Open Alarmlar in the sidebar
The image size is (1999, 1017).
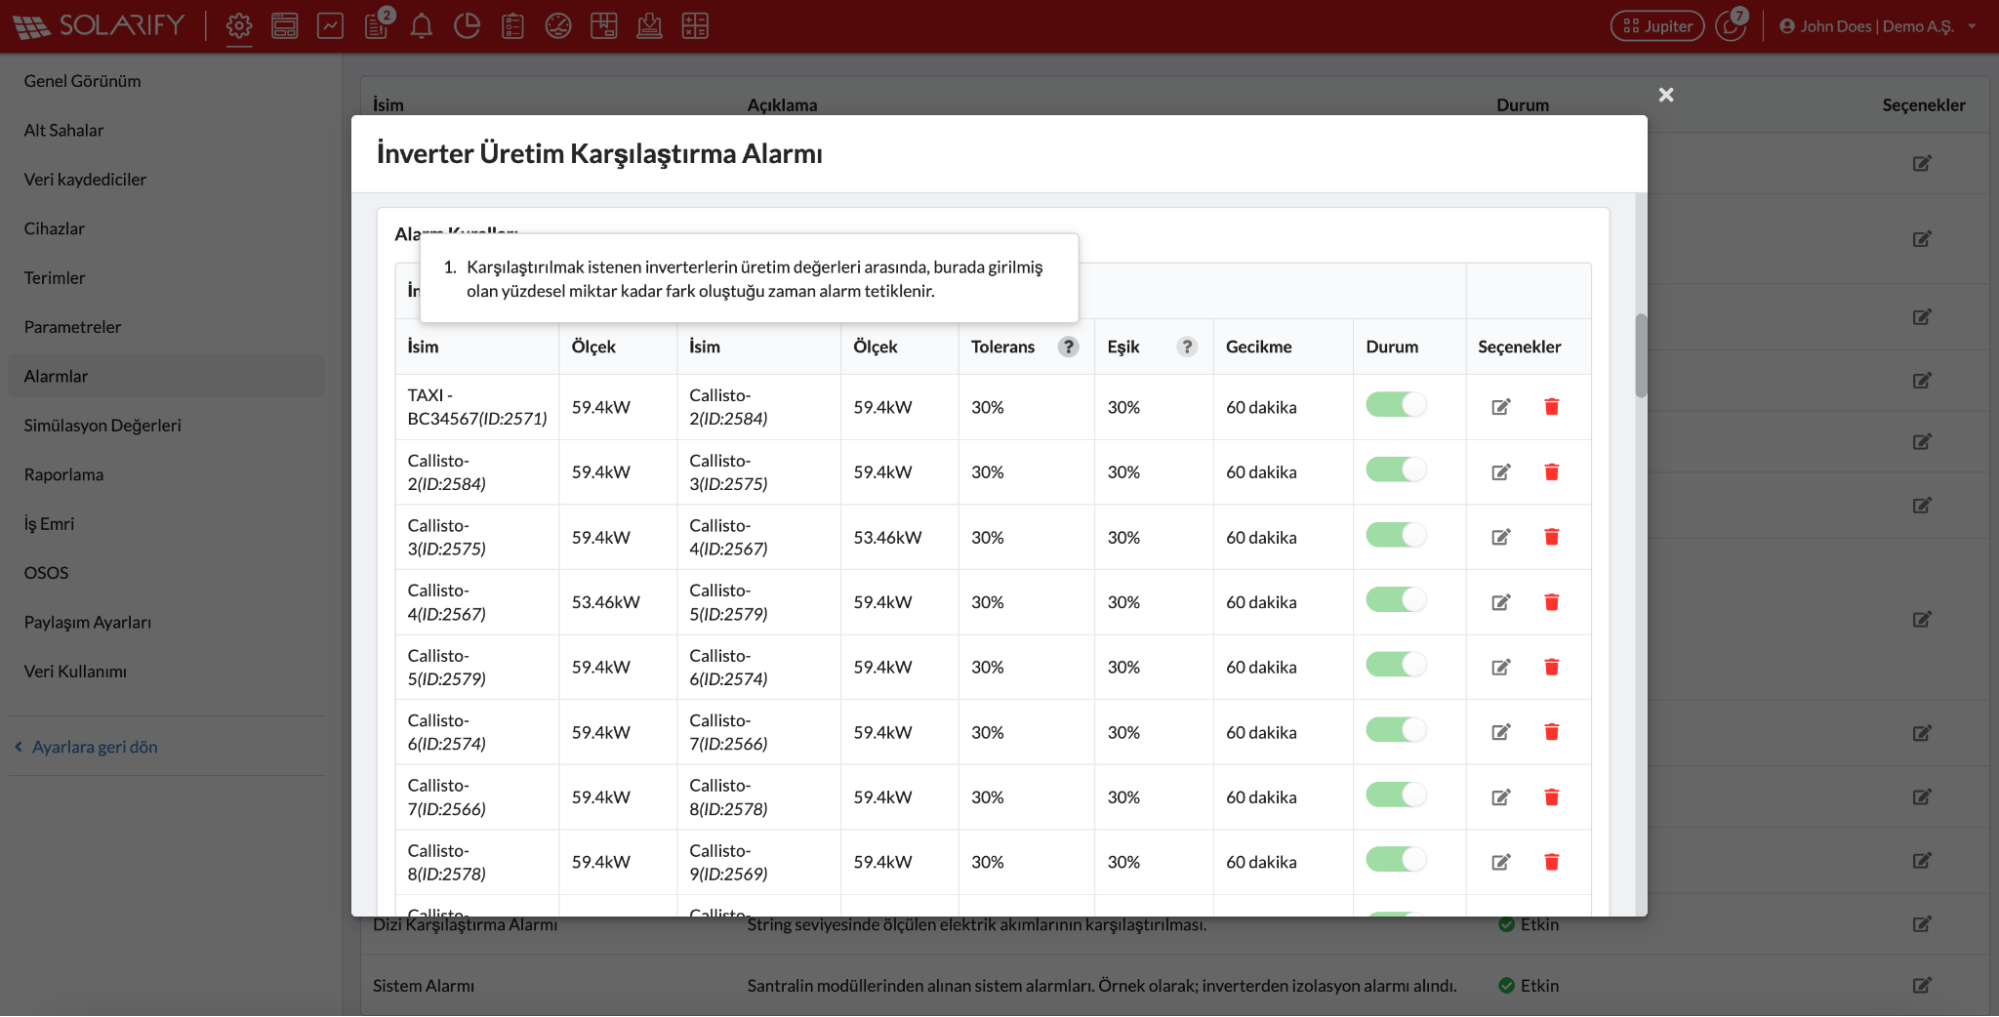56,376
